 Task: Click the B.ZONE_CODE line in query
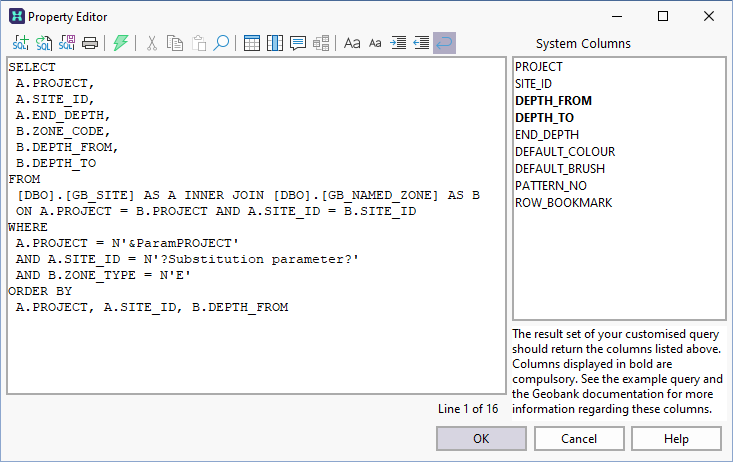63,131
